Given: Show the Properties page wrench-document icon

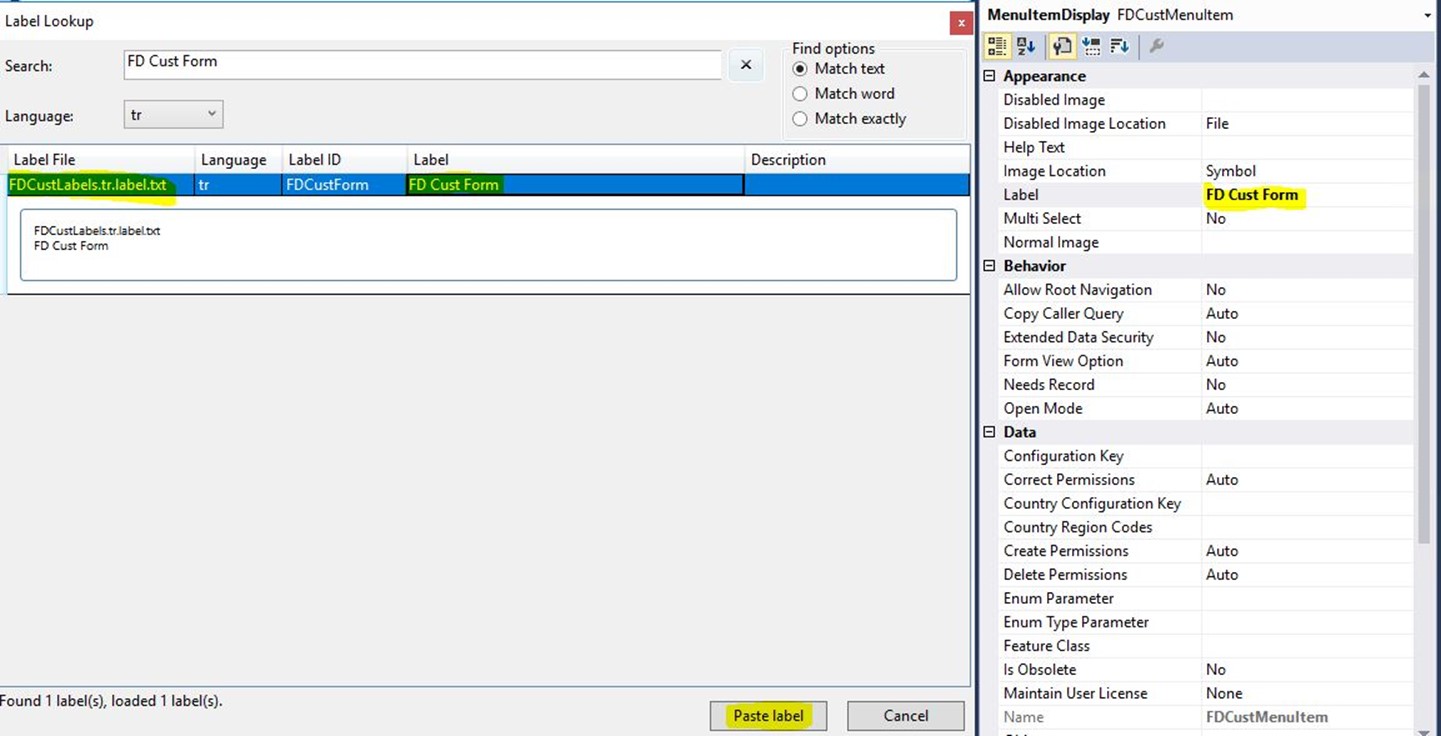Looking at the screenshot, I should 1061,46.
